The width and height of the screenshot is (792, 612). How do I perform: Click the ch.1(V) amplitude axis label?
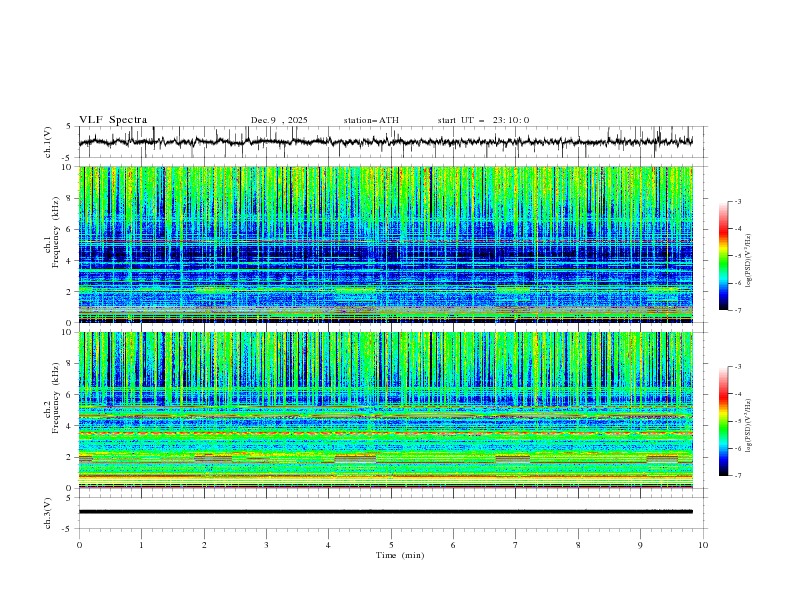tap(48, 142)
